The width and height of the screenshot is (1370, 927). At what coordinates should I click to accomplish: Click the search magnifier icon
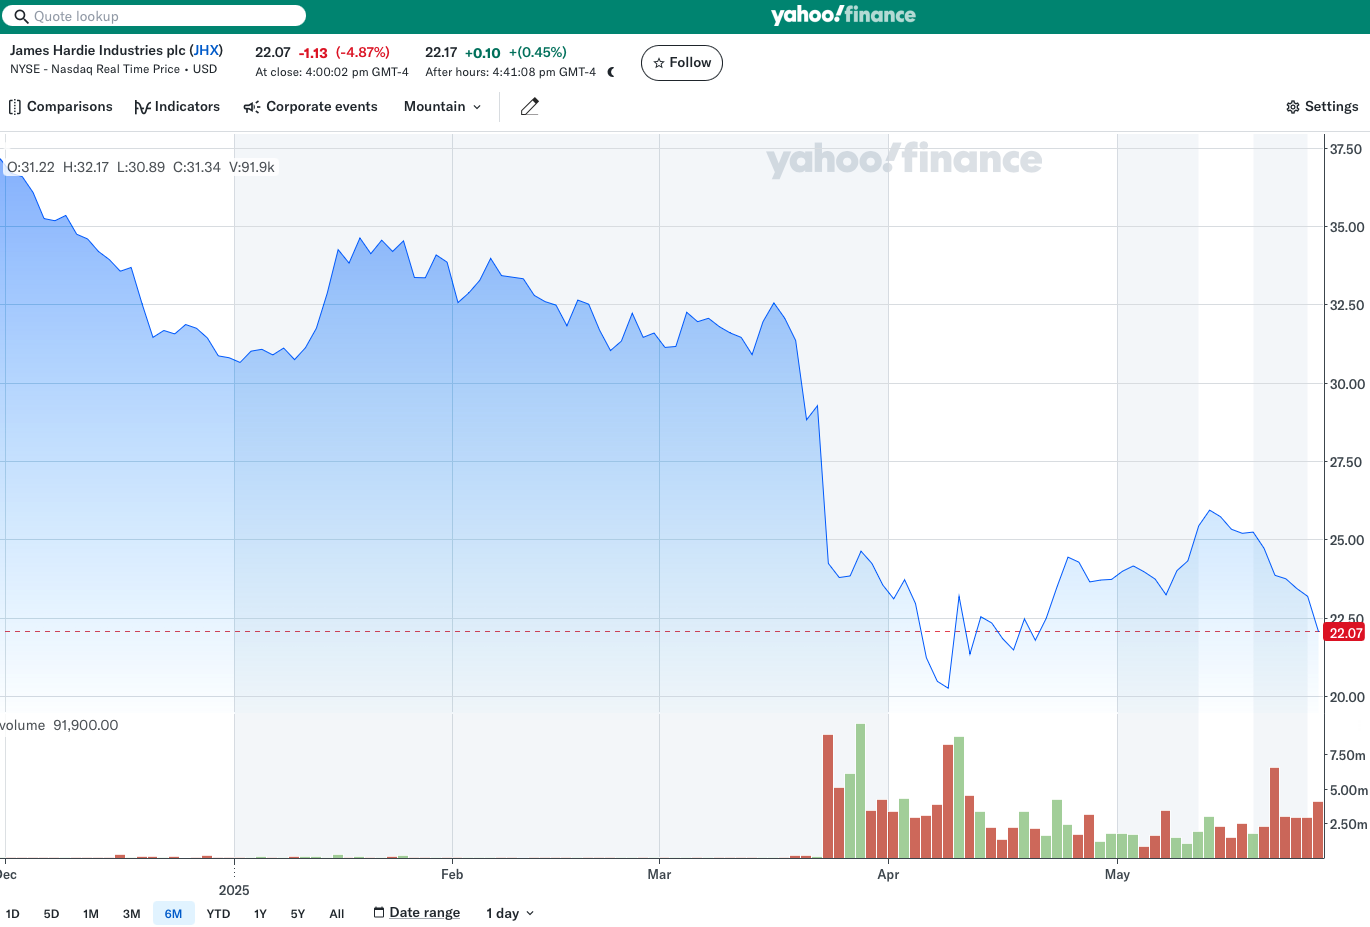tap(21, 17)
